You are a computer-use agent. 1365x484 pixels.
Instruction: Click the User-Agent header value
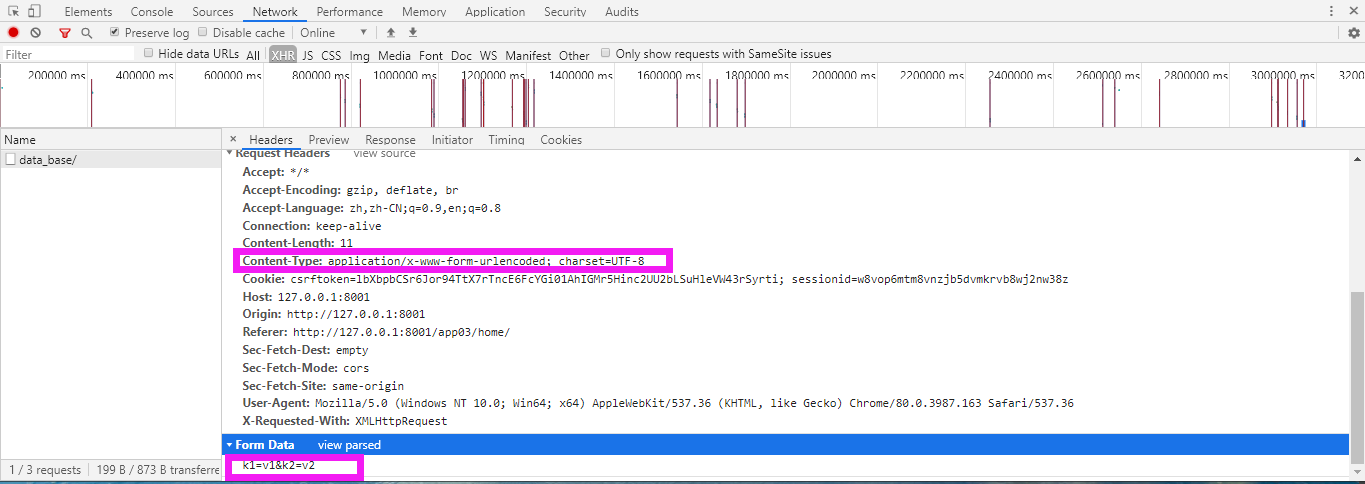tap(694, 403)
